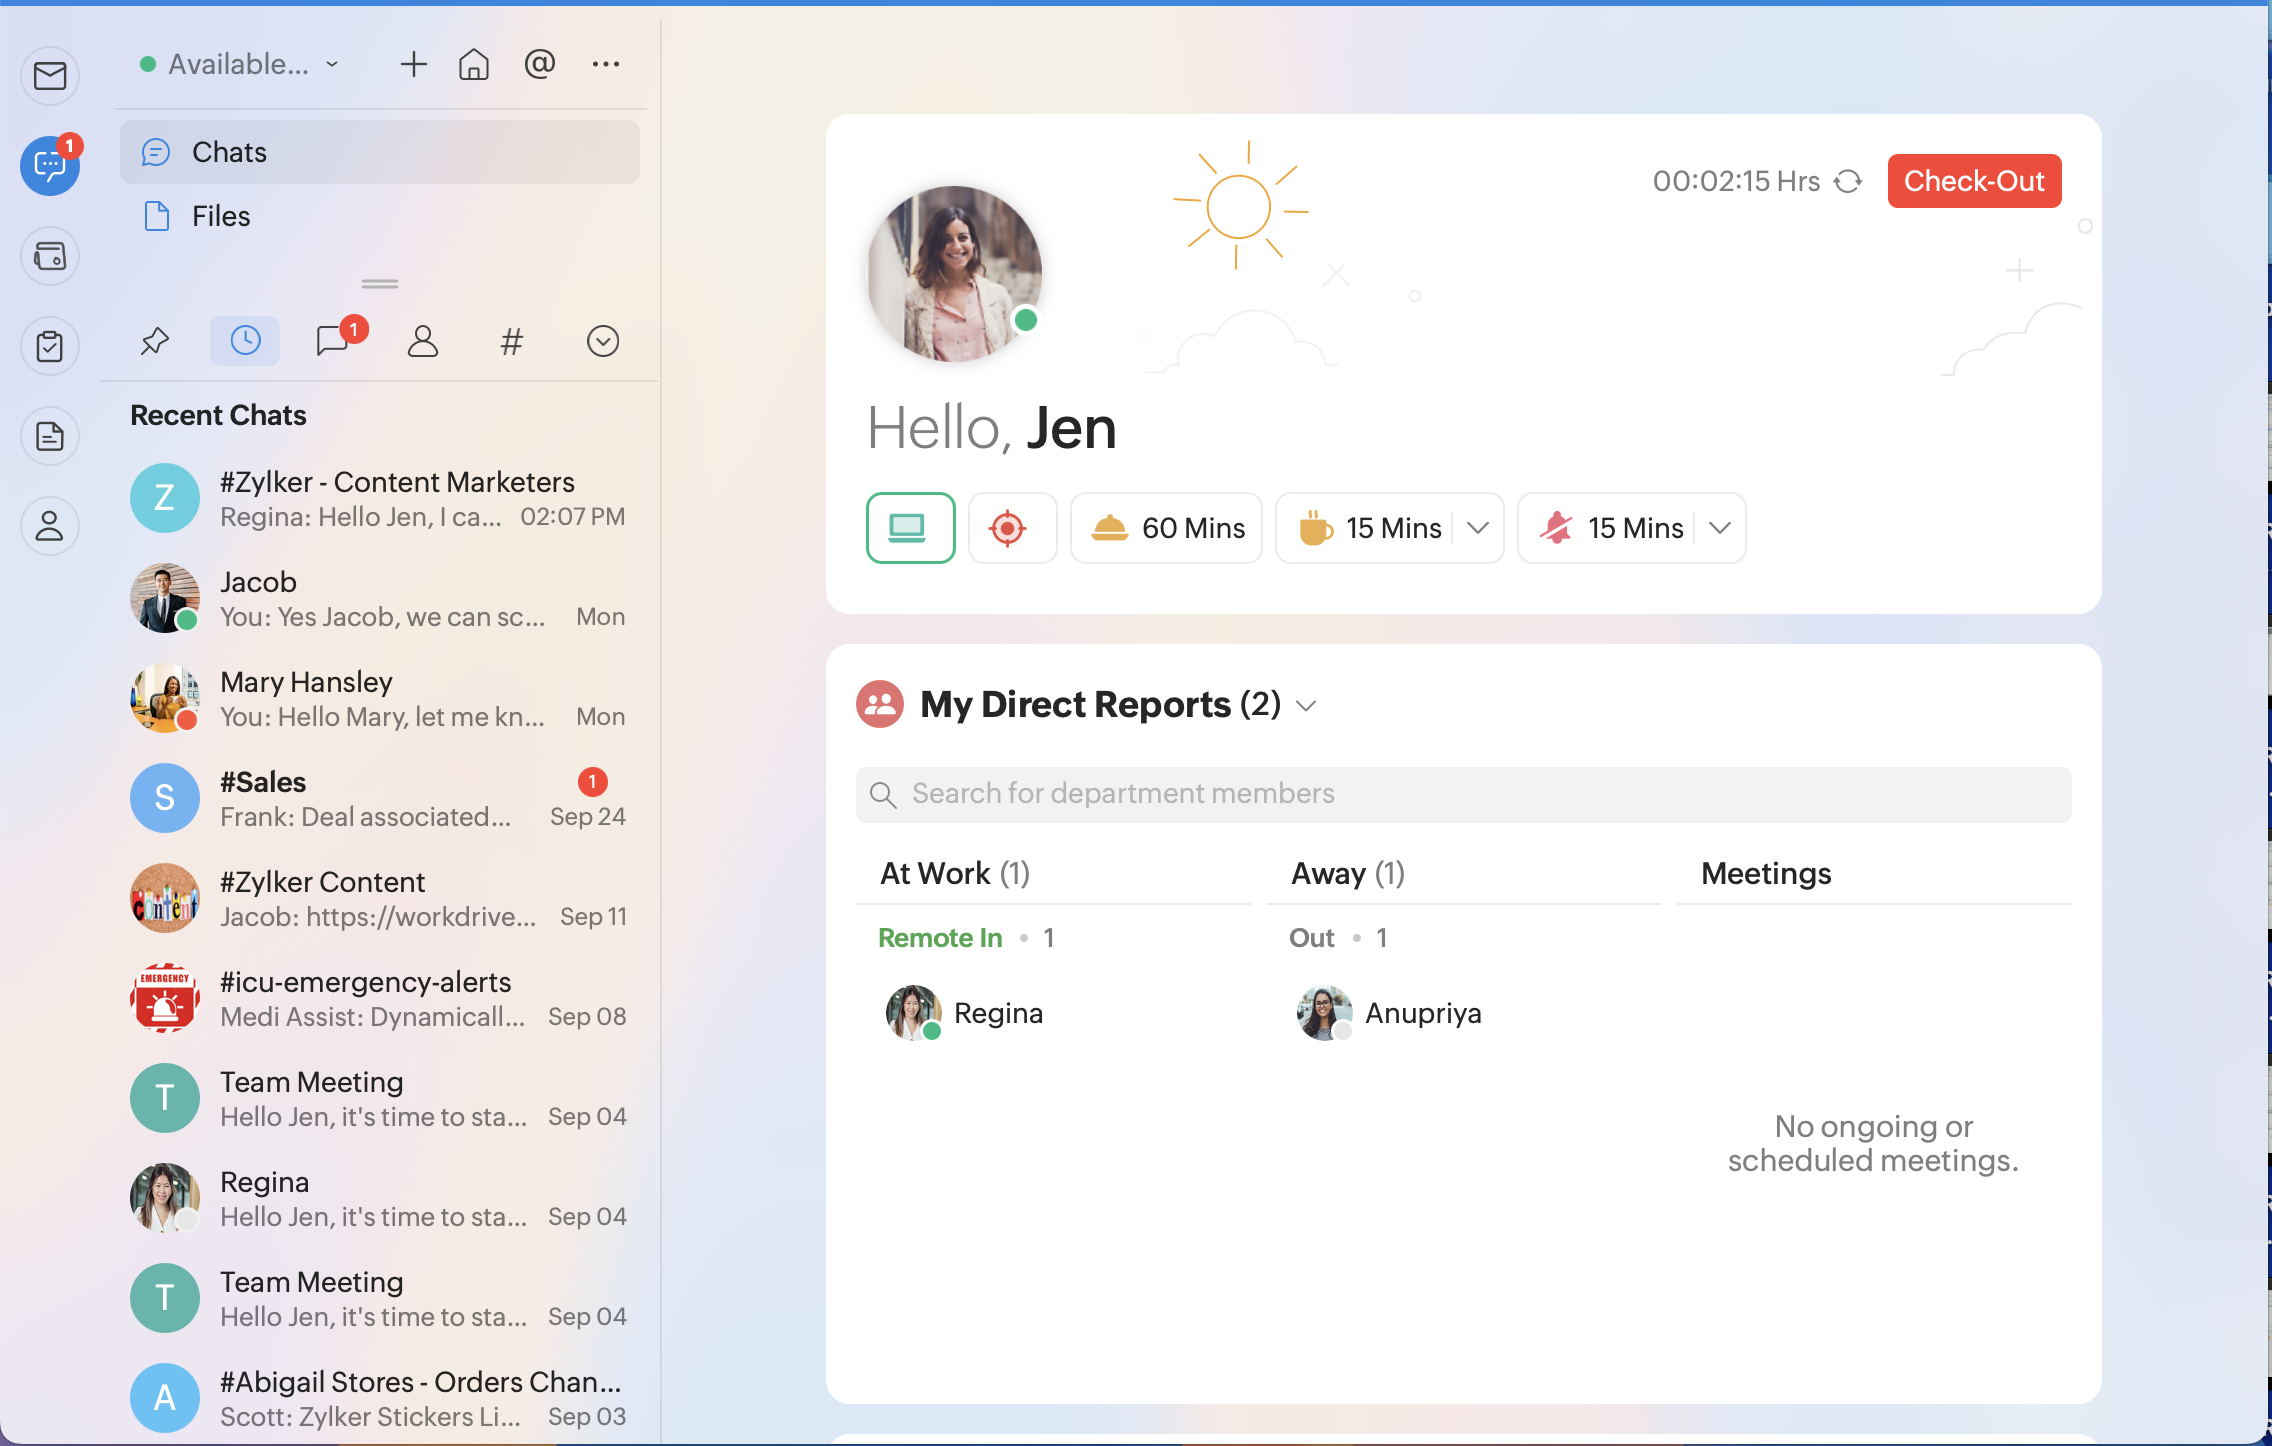Select the Files menu item
2272x1446 pixels.
coord(221,216)
